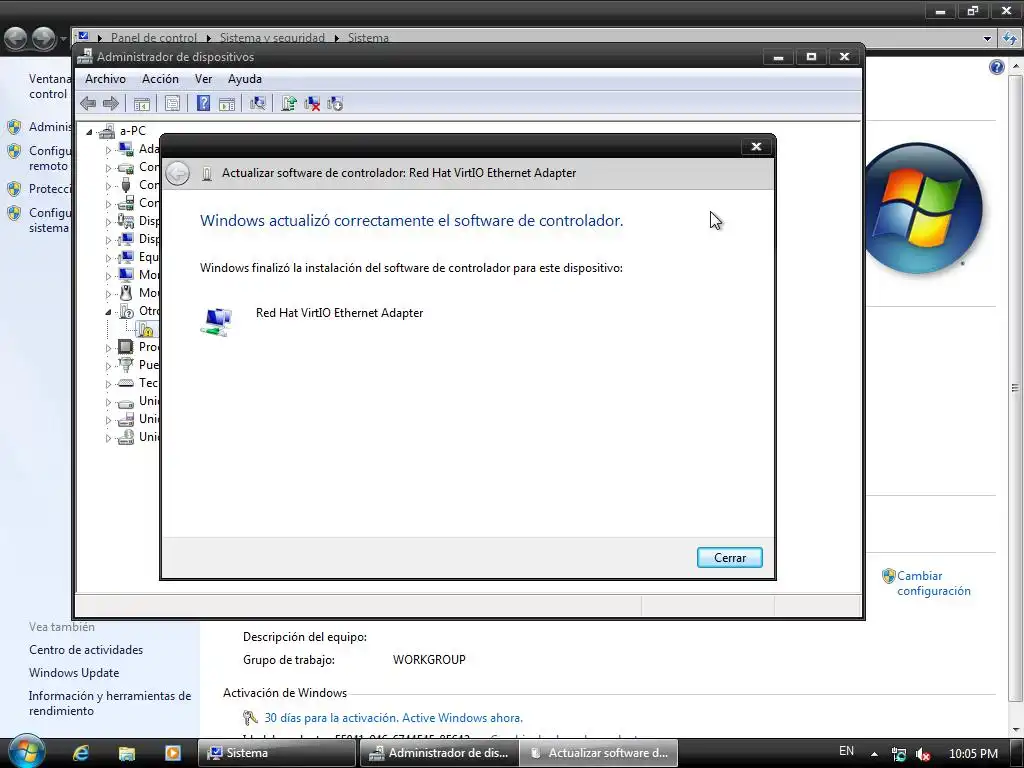
Task: Switch to the Sistema taskbar button
Action: pyautogui.click(x=276, y=753)
